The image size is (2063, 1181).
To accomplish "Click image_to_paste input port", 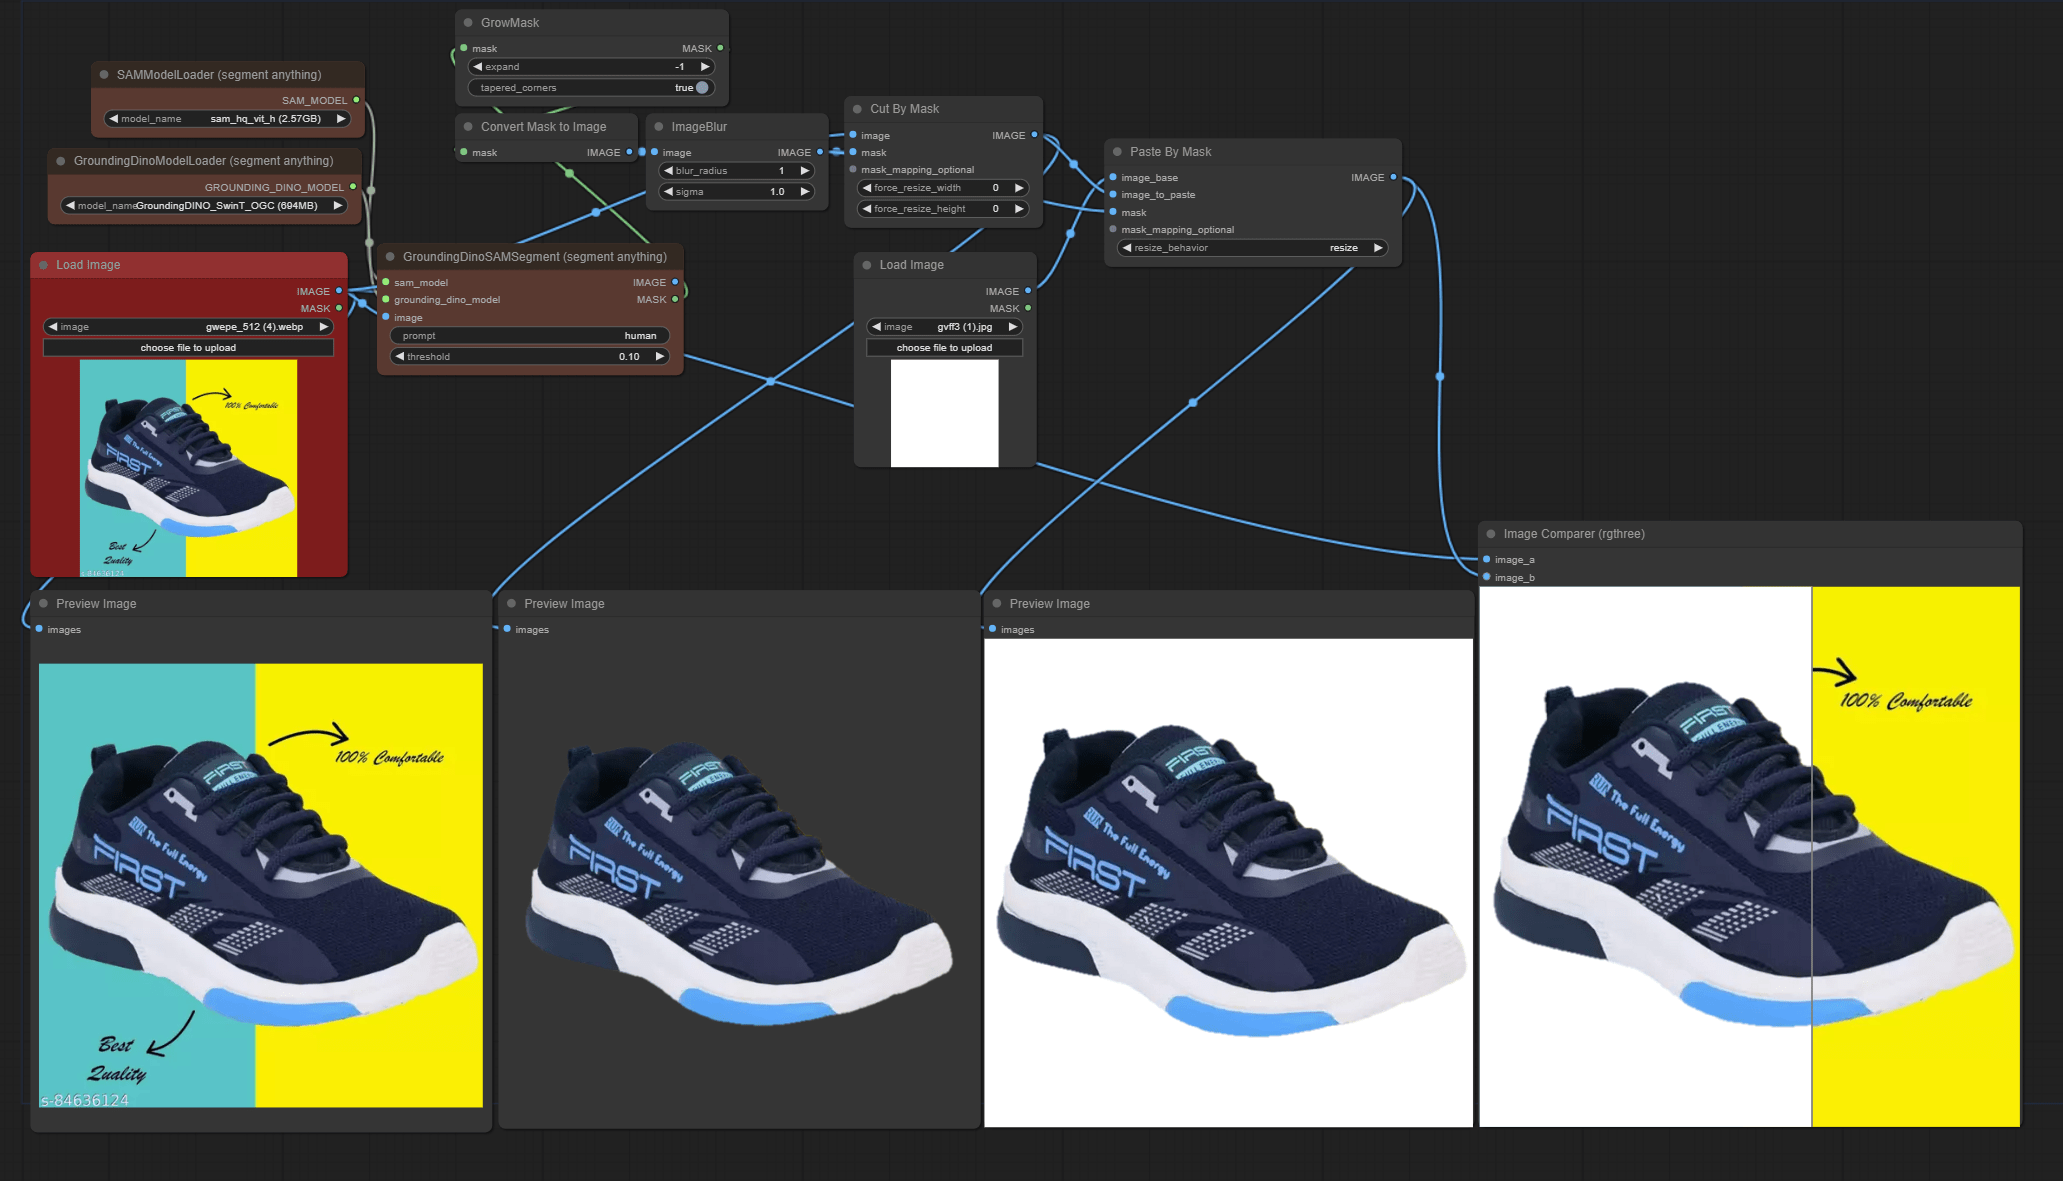I will pos(1113,195).
